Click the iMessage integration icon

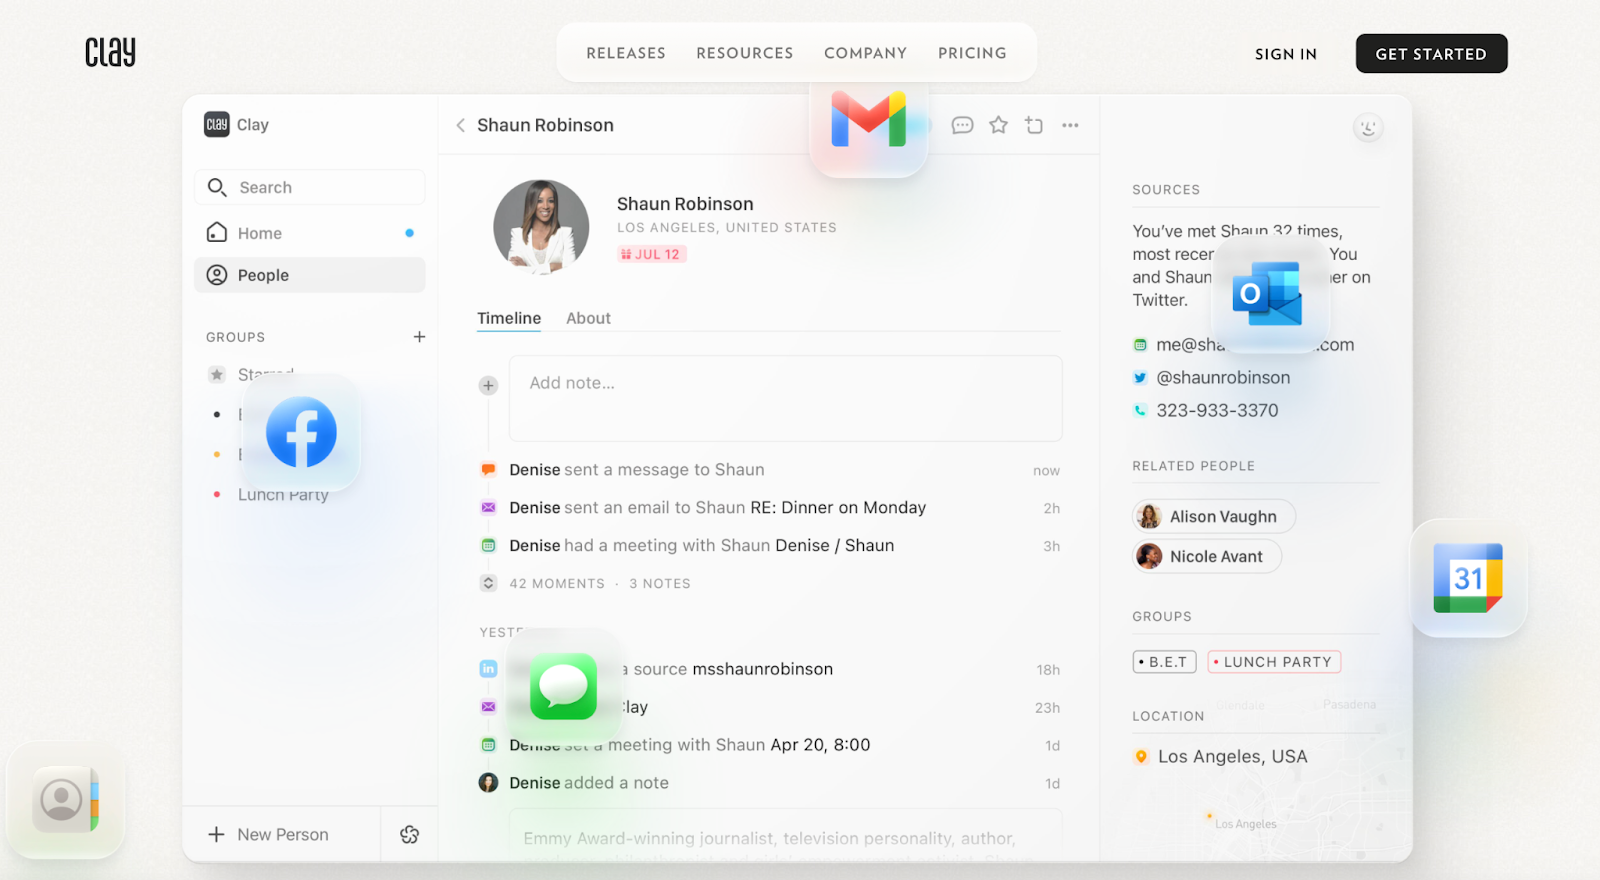pyautogui.click(x=563, y=686)
